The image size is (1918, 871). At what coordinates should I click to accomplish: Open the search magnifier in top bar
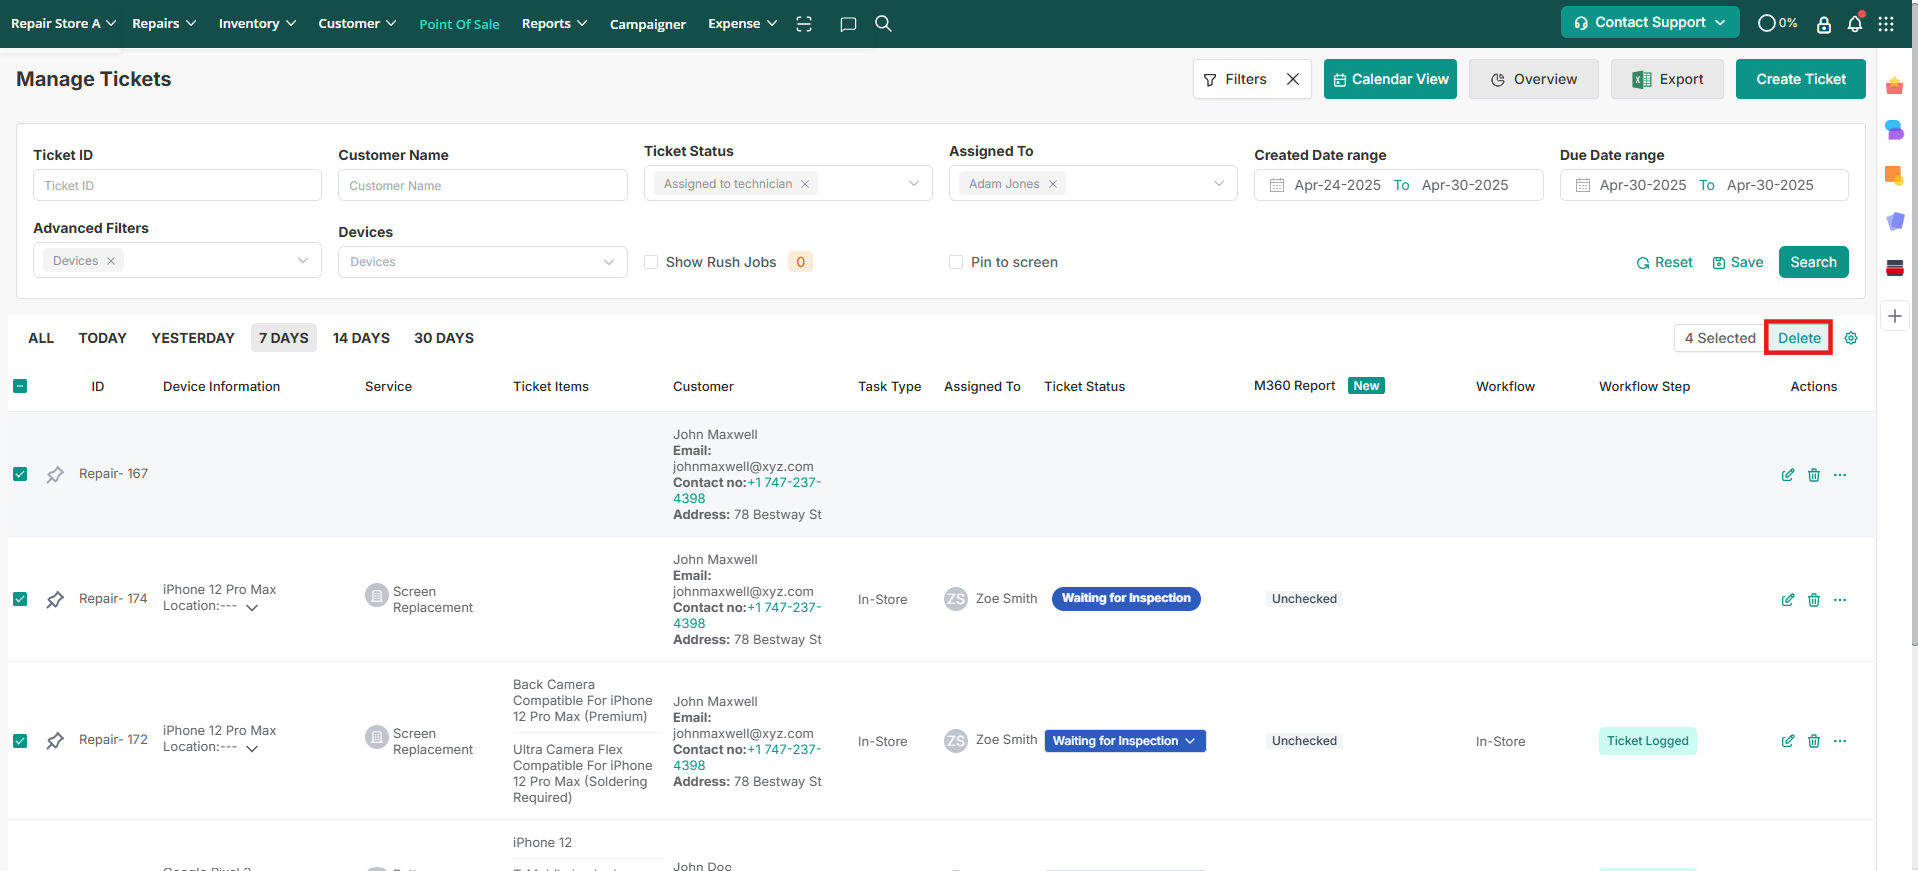(883, 24)
